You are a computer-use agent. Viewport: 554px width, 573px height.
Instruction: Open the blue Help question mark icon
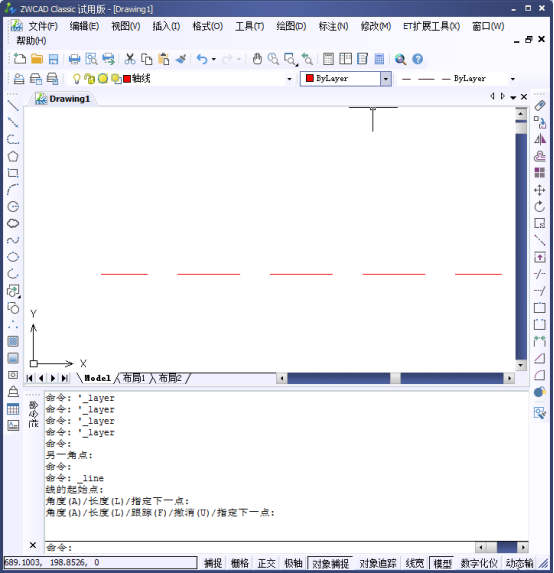pyautogui.click(x=417, y=59)
